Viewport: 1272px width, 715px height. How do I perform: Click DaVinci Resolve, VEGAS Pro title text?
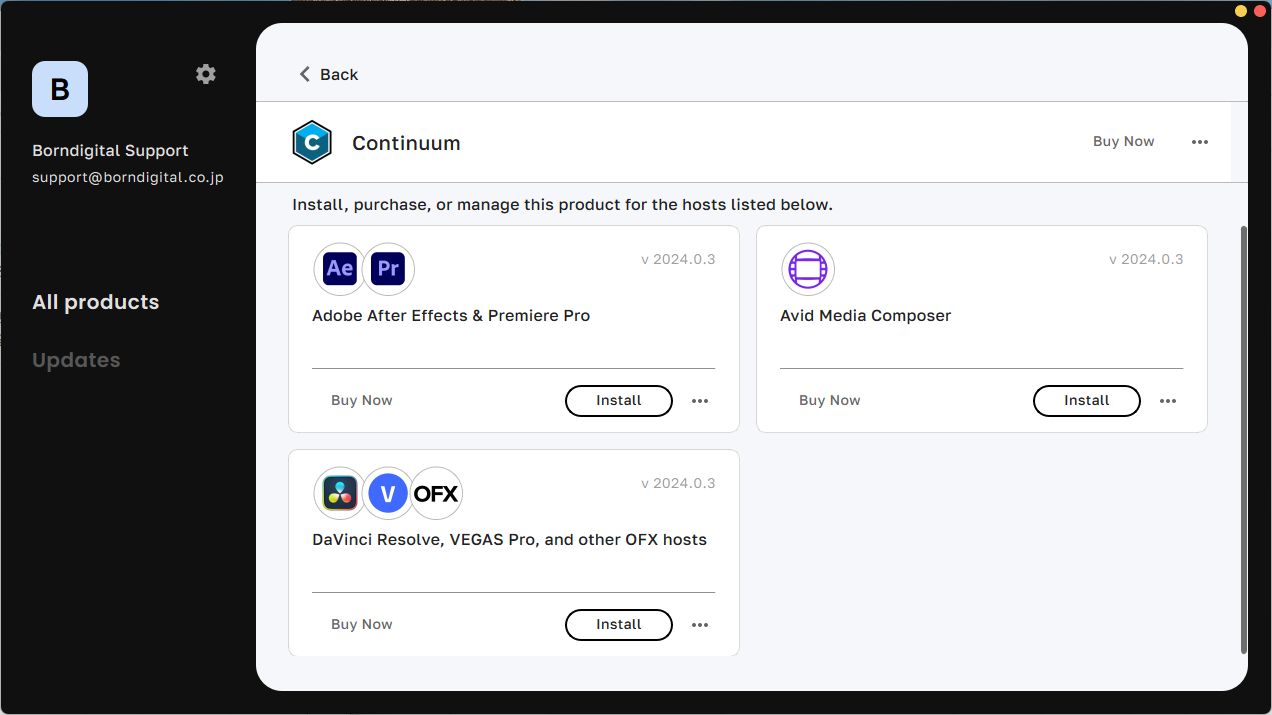pyautogui.click(x=509, y=540)
